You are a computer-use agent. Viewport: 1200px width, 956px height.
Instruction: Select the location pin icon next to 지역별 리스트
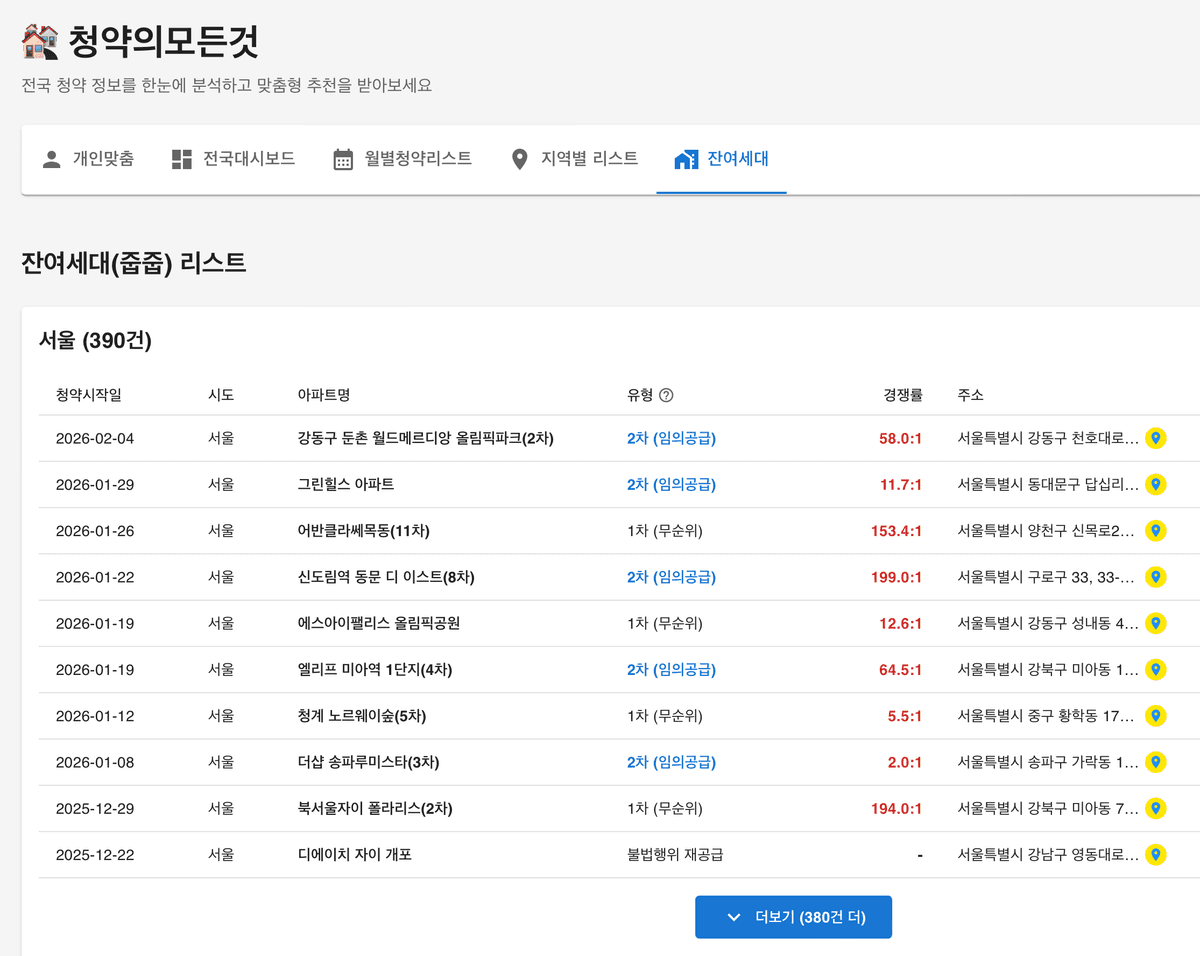pos(520,157)
